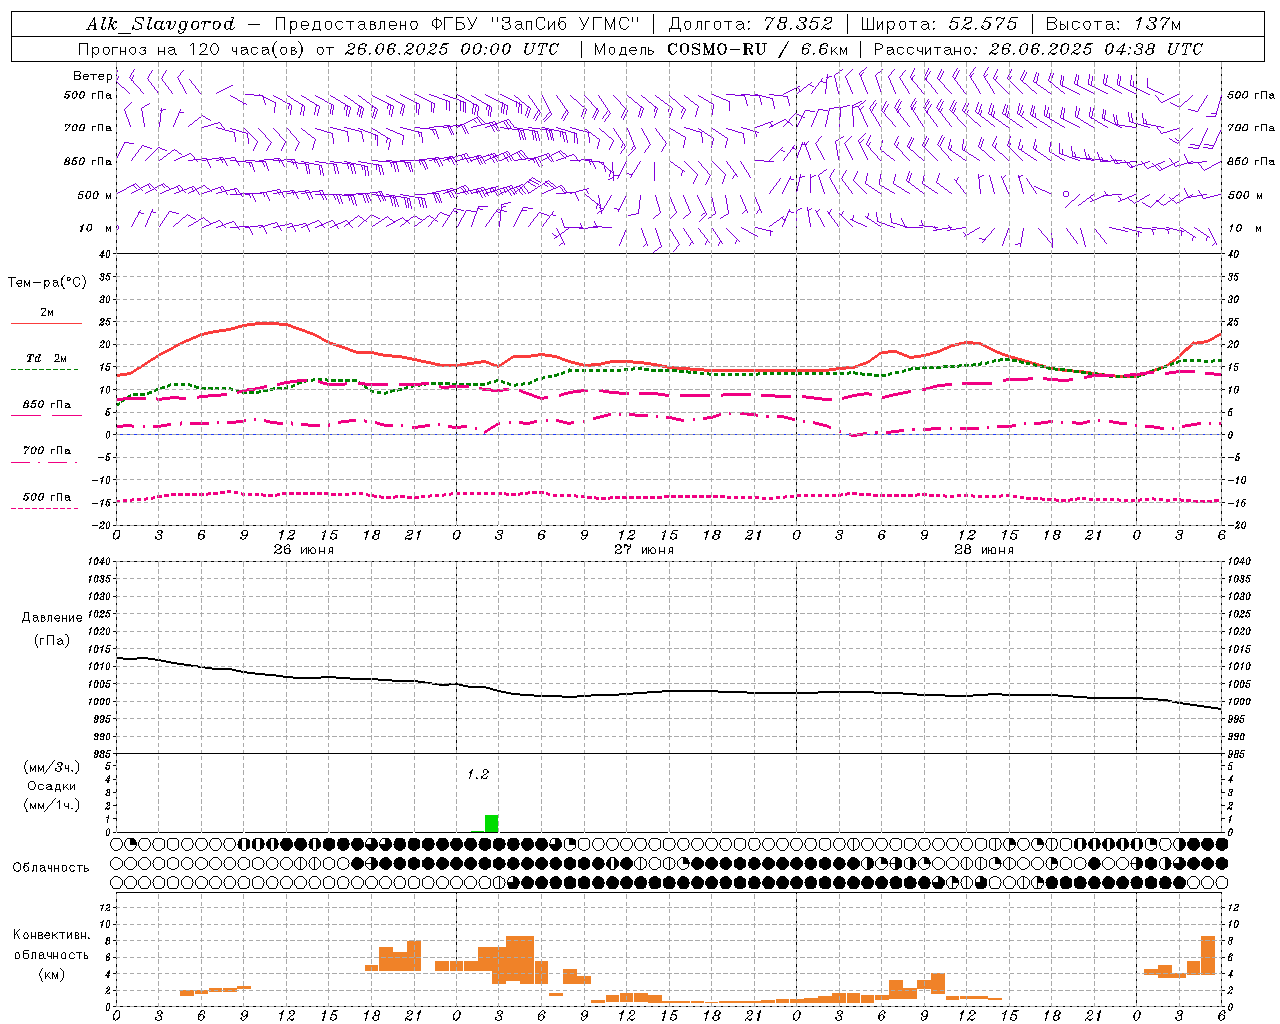Click the Давление pressure panel label
Image resolution: width=1280 pixels, height=1024 pixels.
[52, 618]
